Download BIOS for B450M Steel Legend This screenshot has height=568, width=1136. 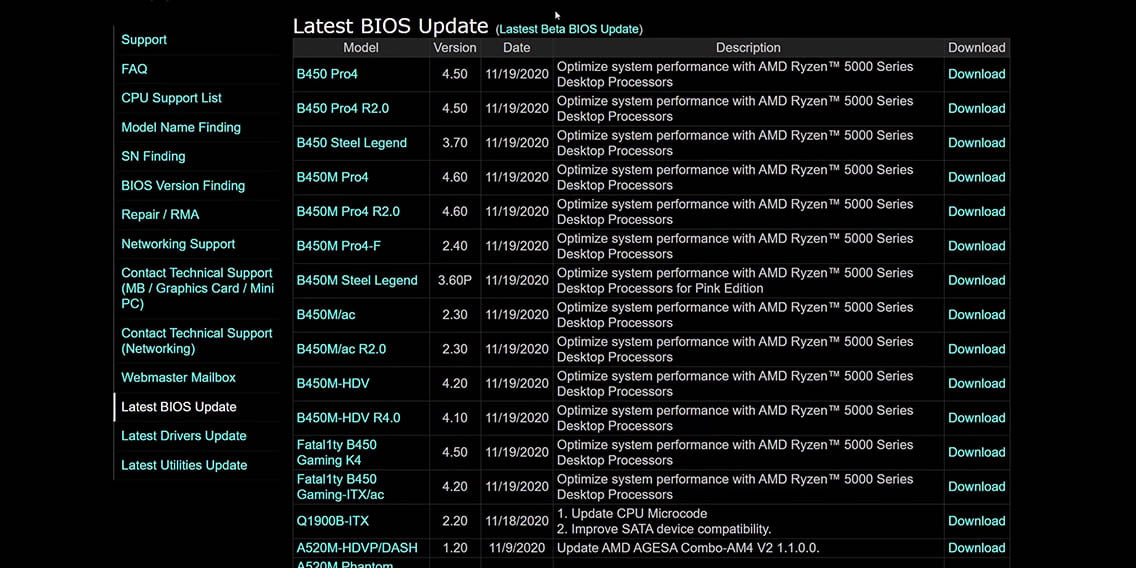pyautogui.click(x=977, y=280)
